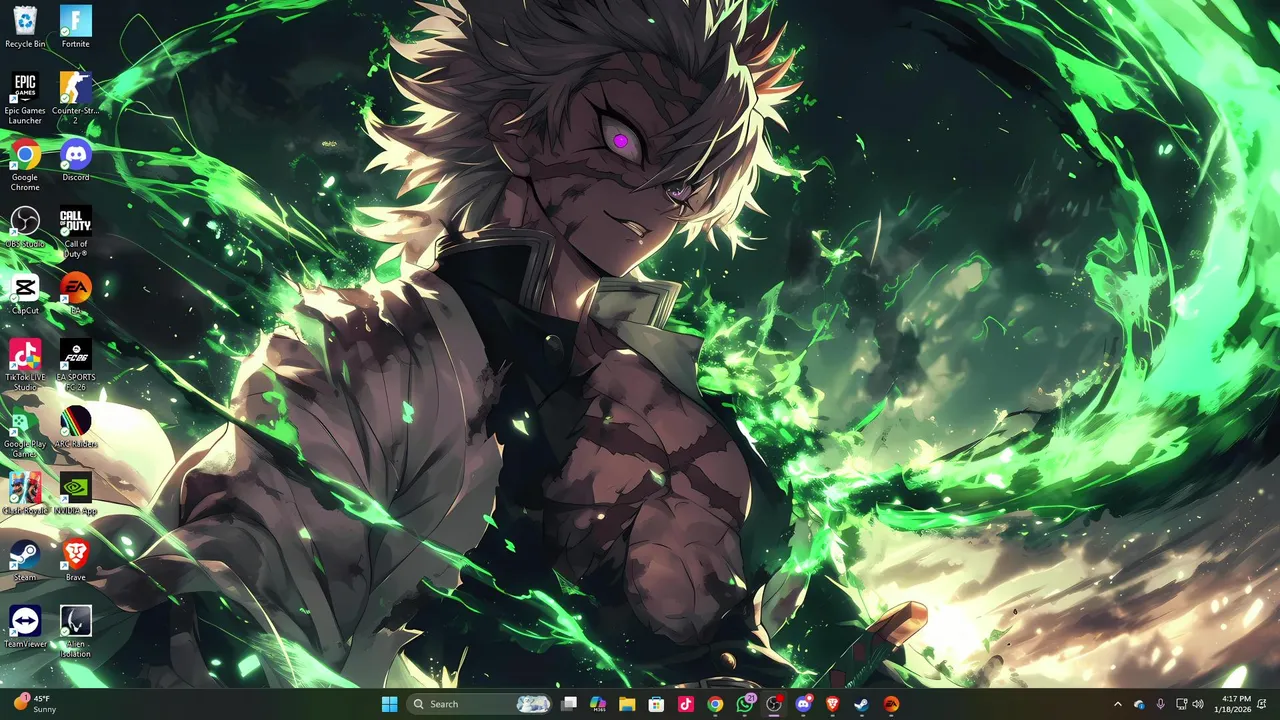
Task: Open the Recycle Bin desktop icon
Action: (25, 27)
